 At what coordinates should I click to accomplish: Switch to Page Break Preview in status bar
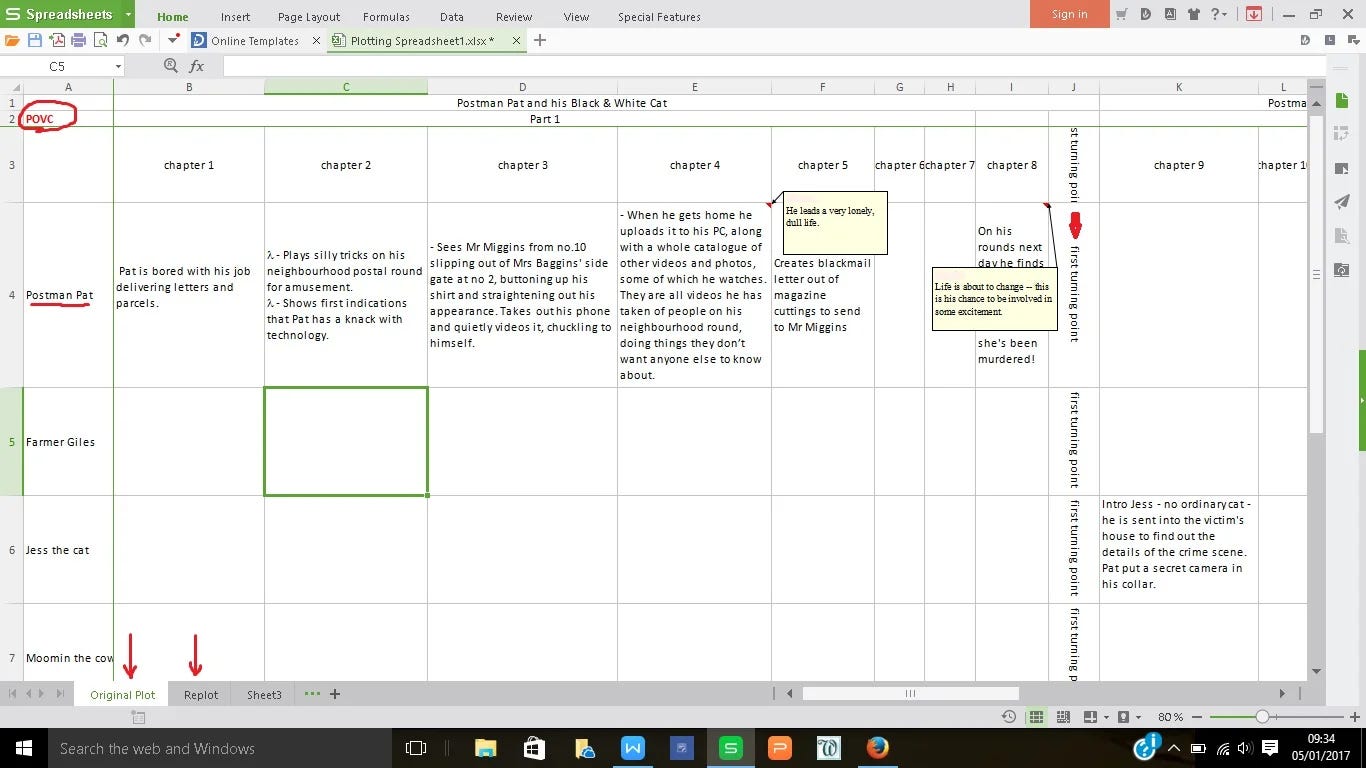point(1062,717)
